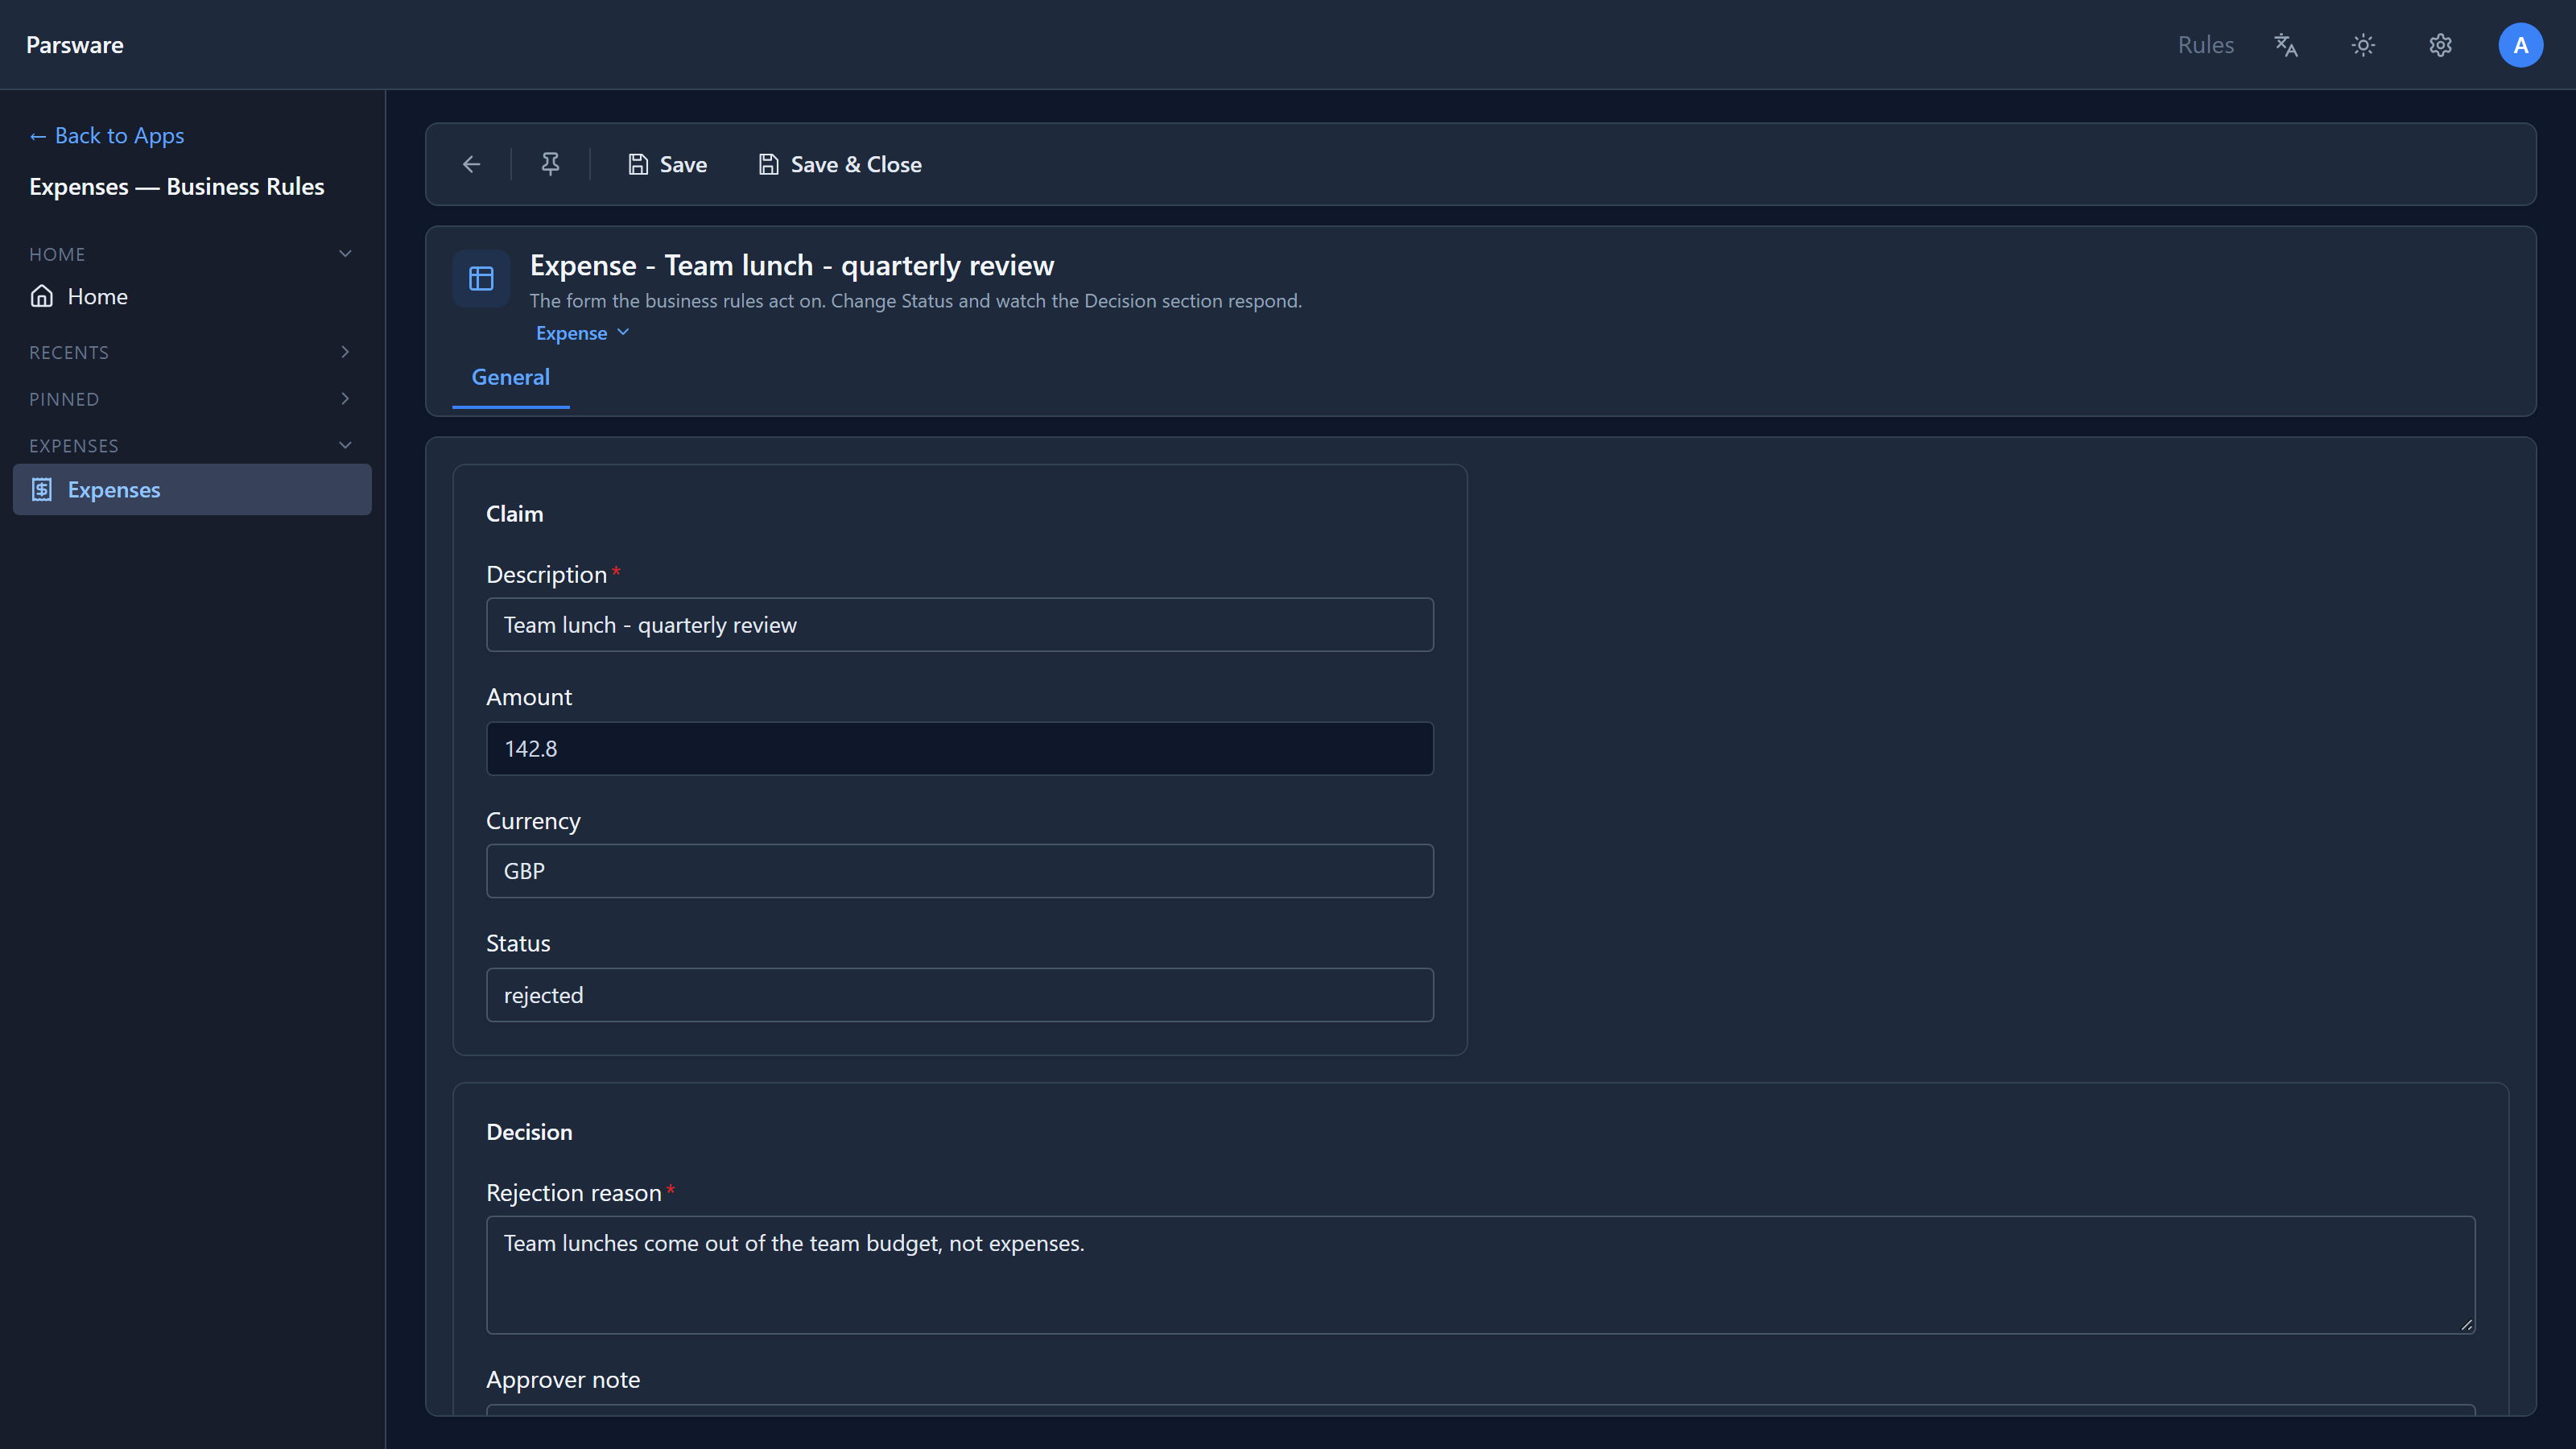Open the language translation icon
Image resolution: width=2576 pixels, height=1449 pixels.
[x=2286, y=45]
